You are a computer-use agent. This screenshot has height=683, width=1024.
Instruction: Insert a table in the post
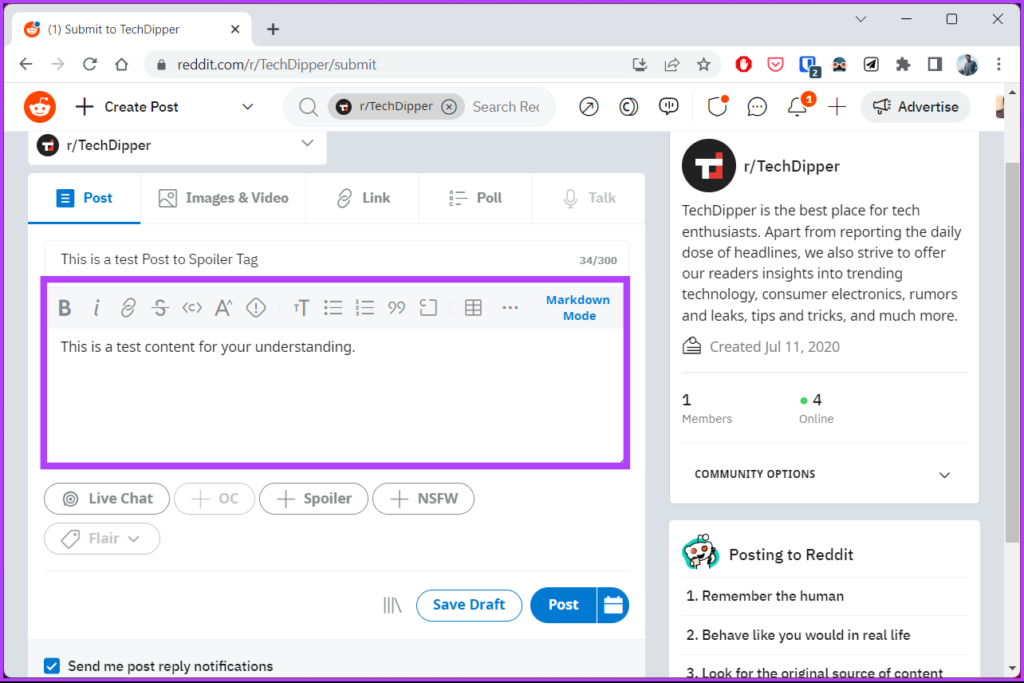(473, 308)
